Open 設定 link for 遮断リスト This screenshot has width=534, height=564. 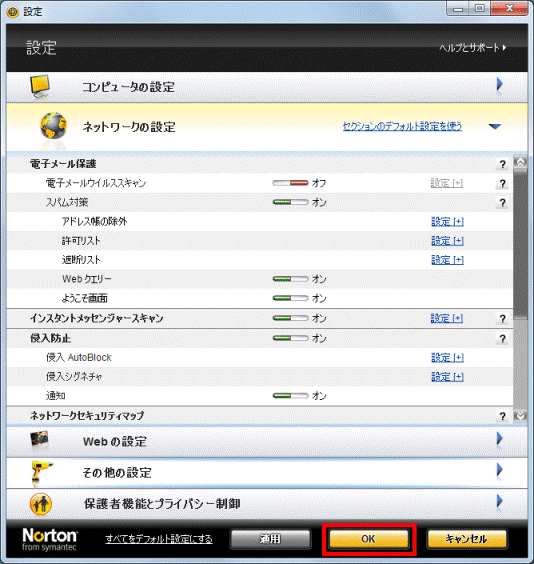447,260
